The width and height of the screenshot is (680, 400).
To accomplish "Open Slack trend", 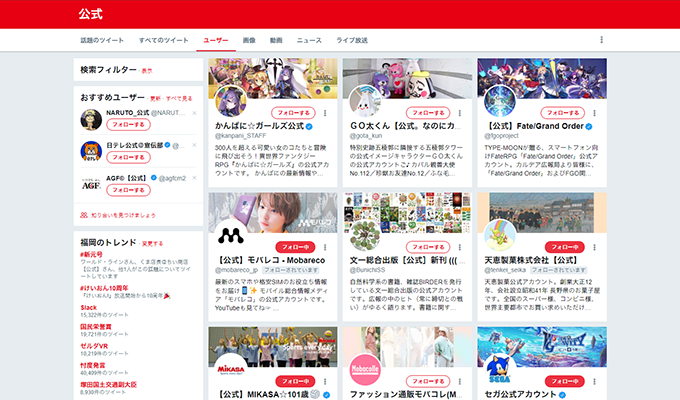I will click(x=88, y=307).
